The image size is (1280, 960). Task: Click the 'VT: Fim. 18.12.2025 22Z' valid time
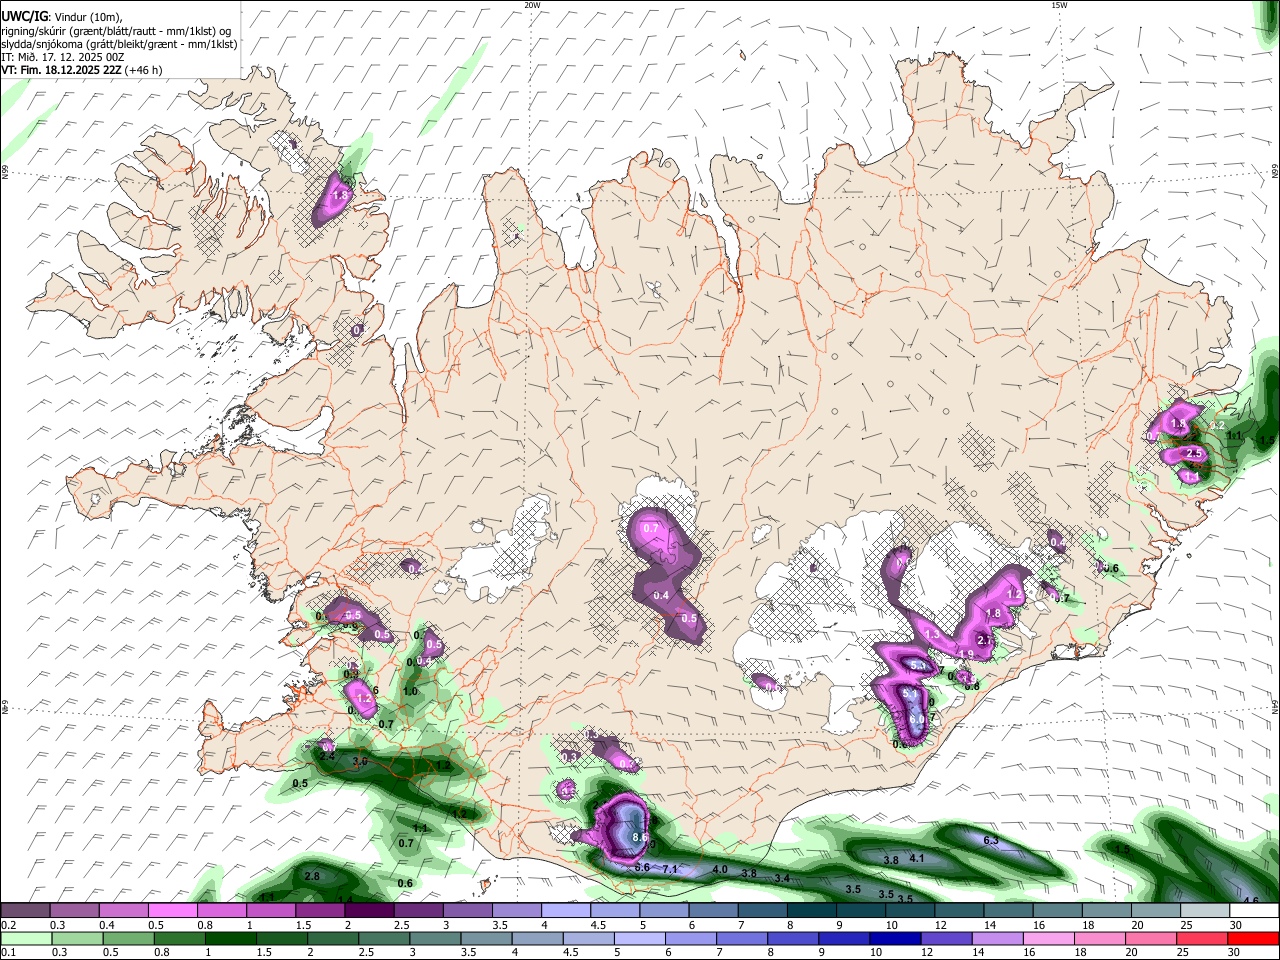62,70
